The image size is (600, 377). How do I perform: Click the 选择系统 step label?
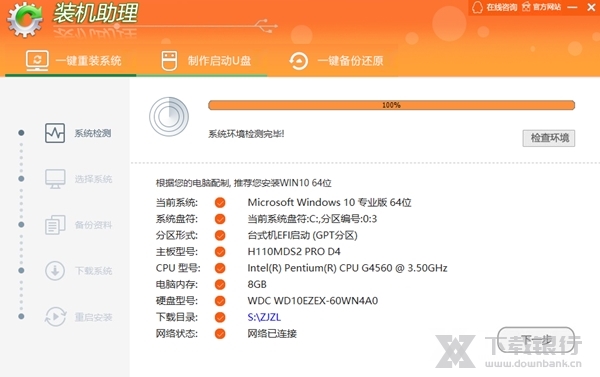(93, 179)
